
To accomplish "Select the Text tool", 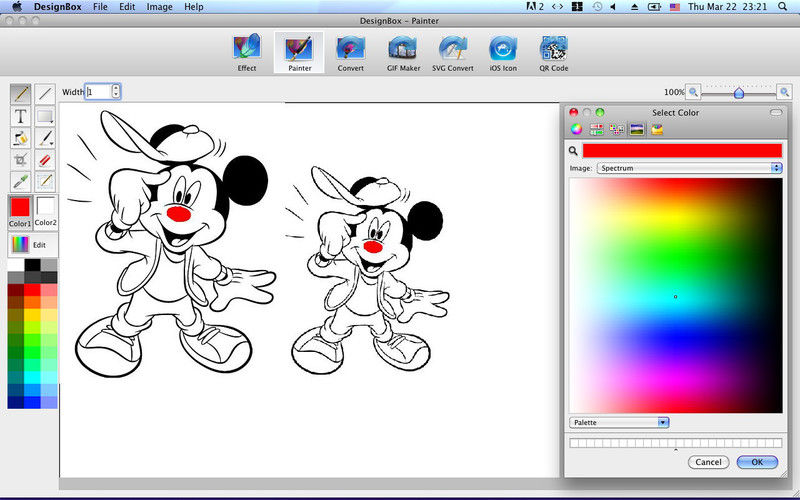I will point(20,116).
